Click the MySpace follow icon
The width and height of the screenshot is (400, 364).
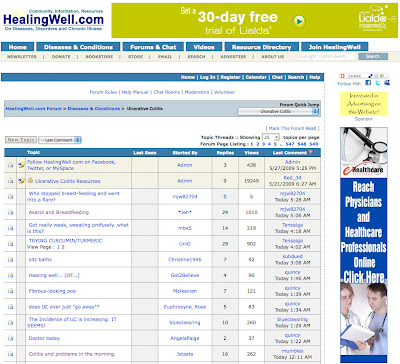click(x=387, y=83)
